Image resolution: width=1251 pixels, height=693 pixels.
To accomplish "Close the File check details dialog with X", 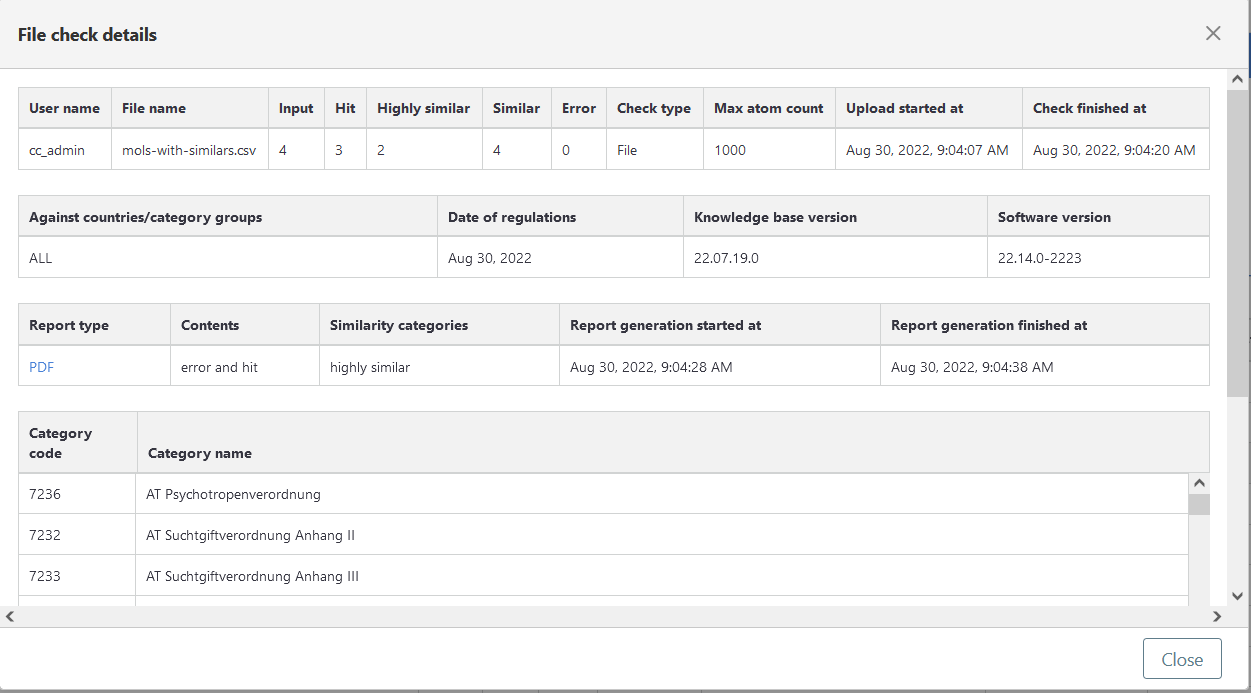I will click(x=1213, y=33).
